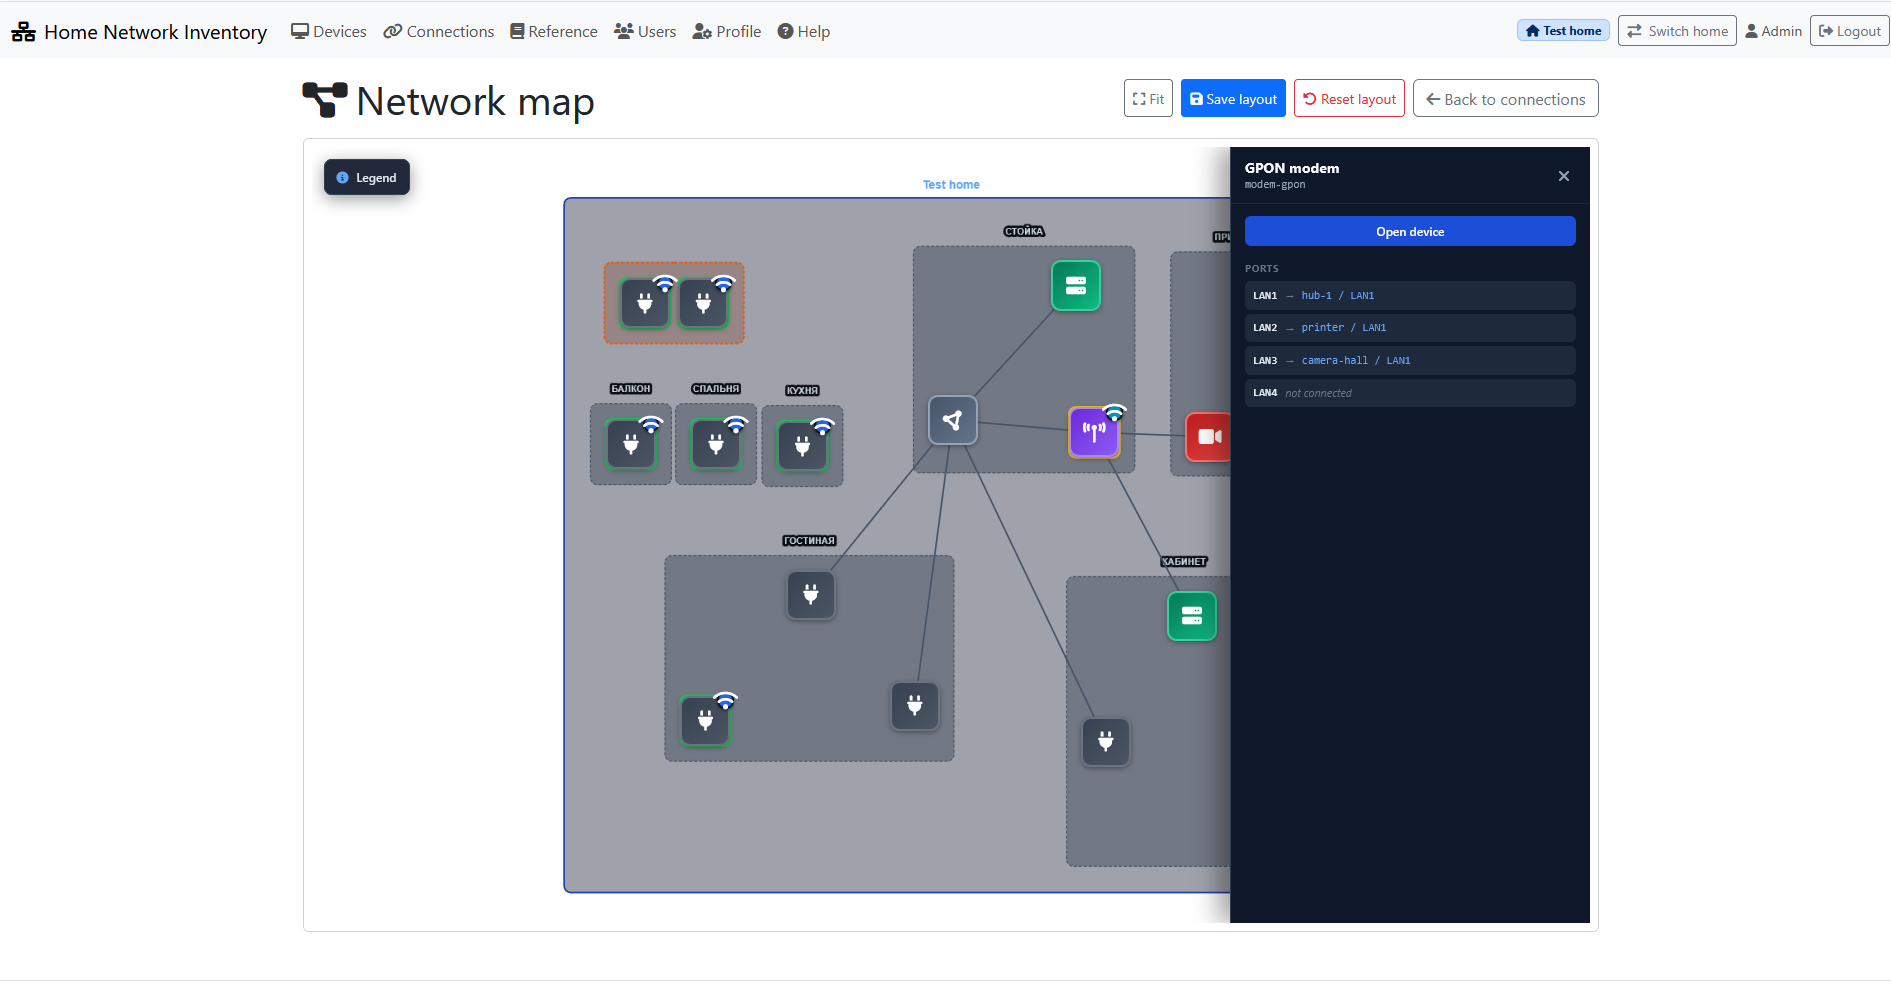The height and width of the screenshot is (990, 1891).
Task: Open device from GPON modem panel
Action: 1410,231
